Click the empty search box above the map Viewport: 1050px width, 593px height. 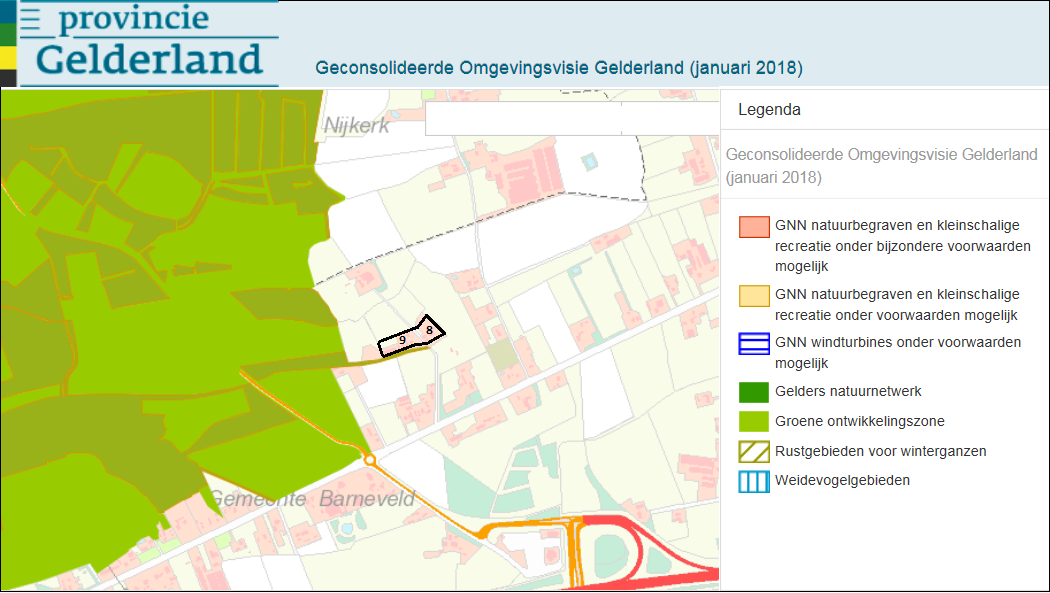click(x=573, y=118)
